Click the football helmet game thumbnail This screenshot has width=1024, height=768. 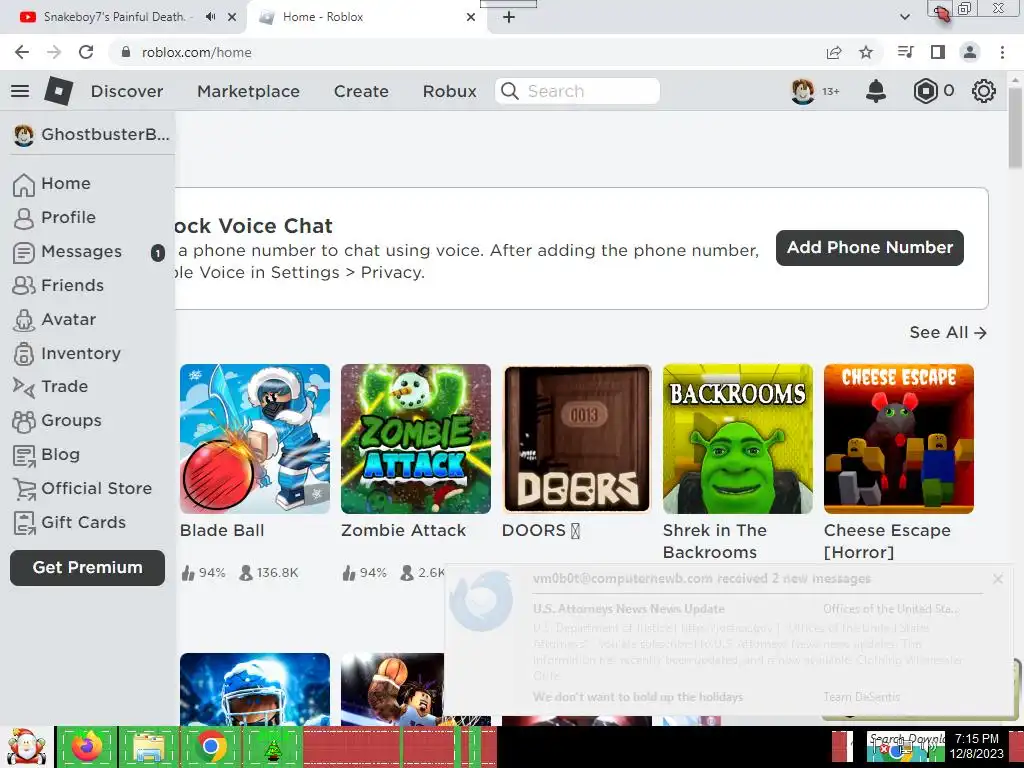(x=255, y=689)
